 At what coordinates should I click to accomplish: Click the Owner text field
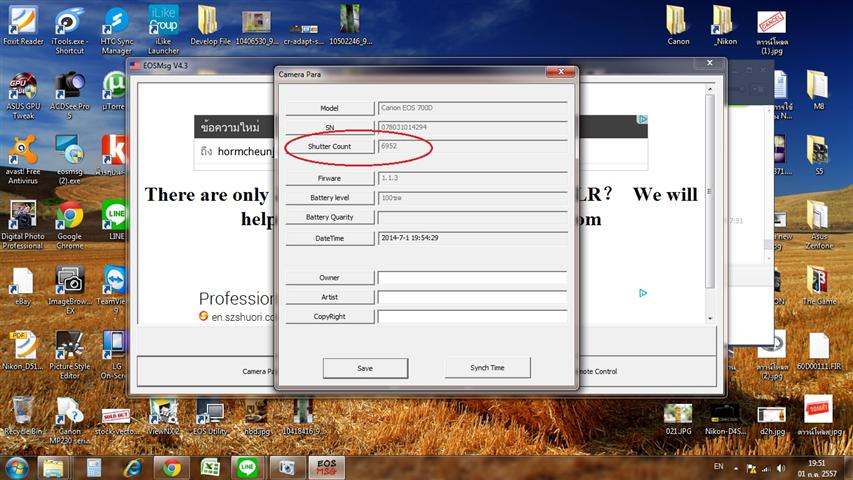pos(472,278)
